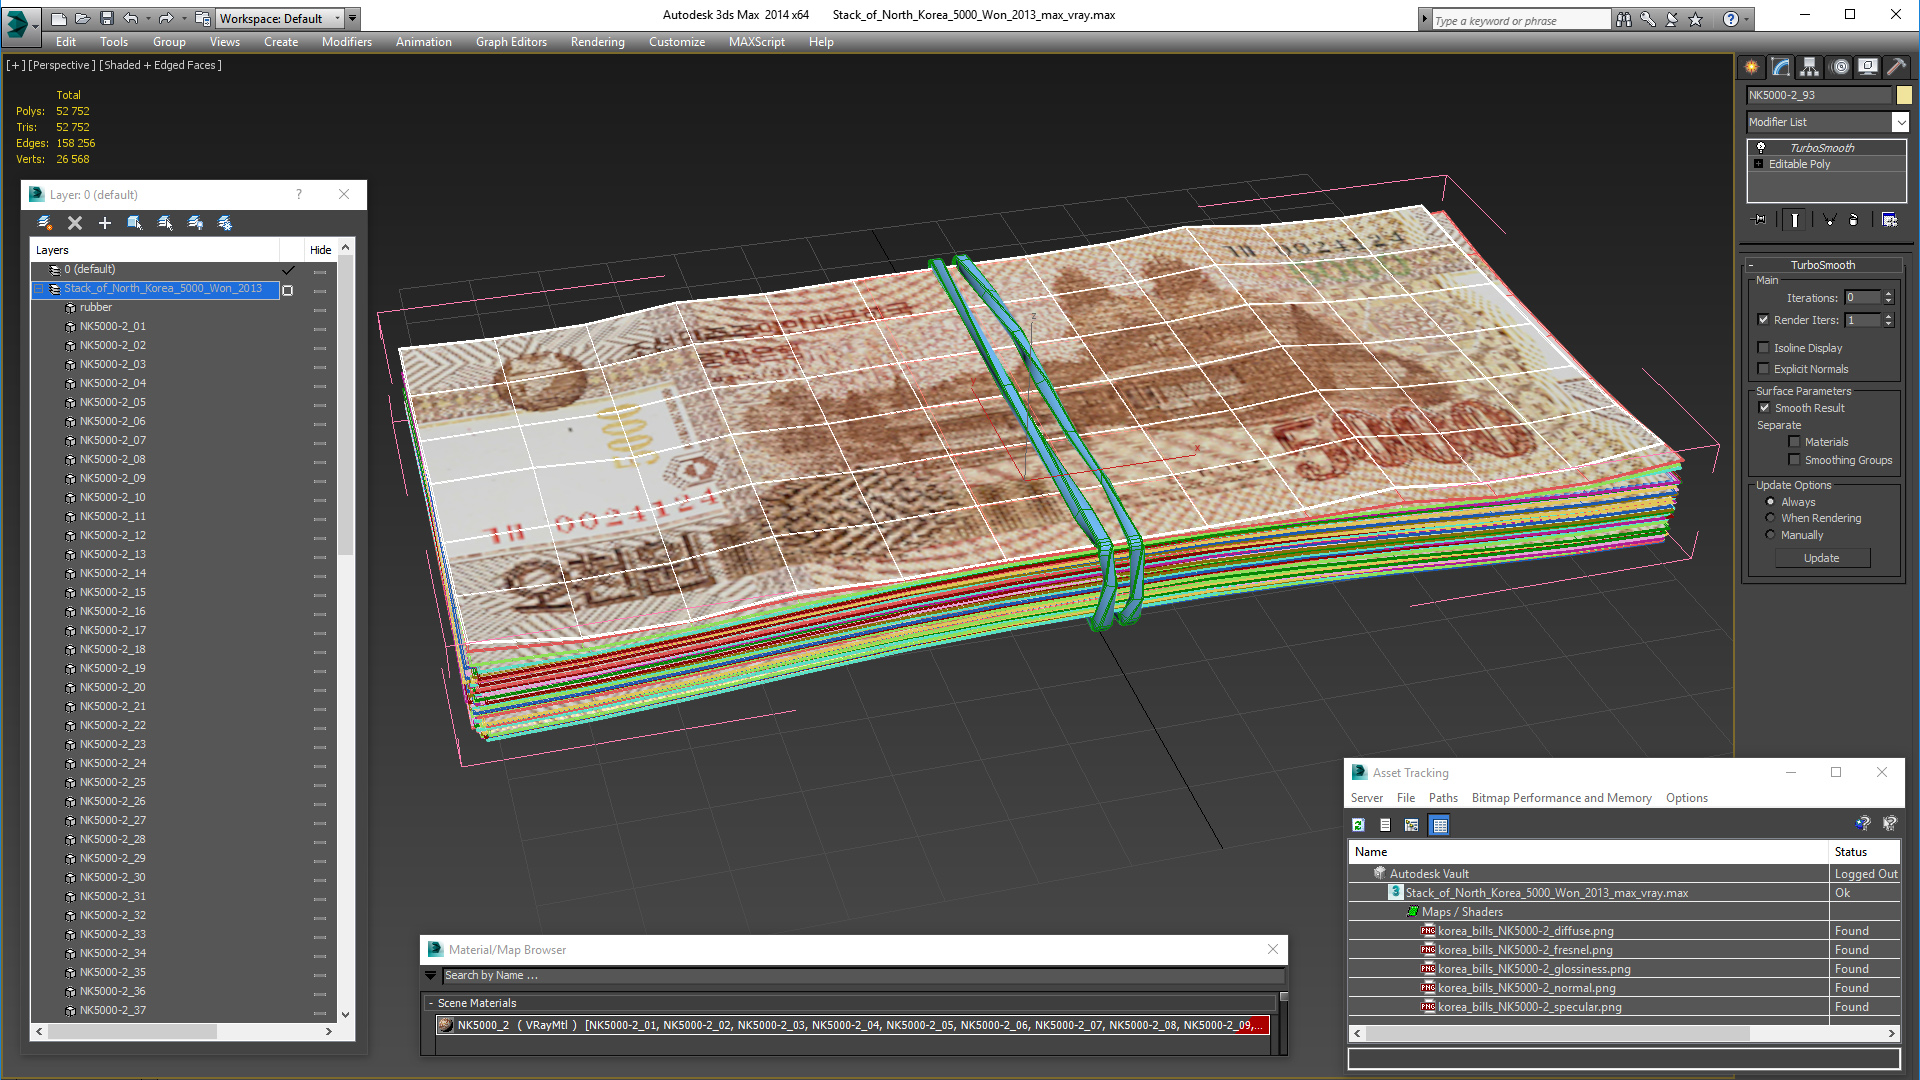The height and width of the screenshot is (1080, 1920).
Task: Click Remove Modifier trash icon
Action: tap(1854, 220)
